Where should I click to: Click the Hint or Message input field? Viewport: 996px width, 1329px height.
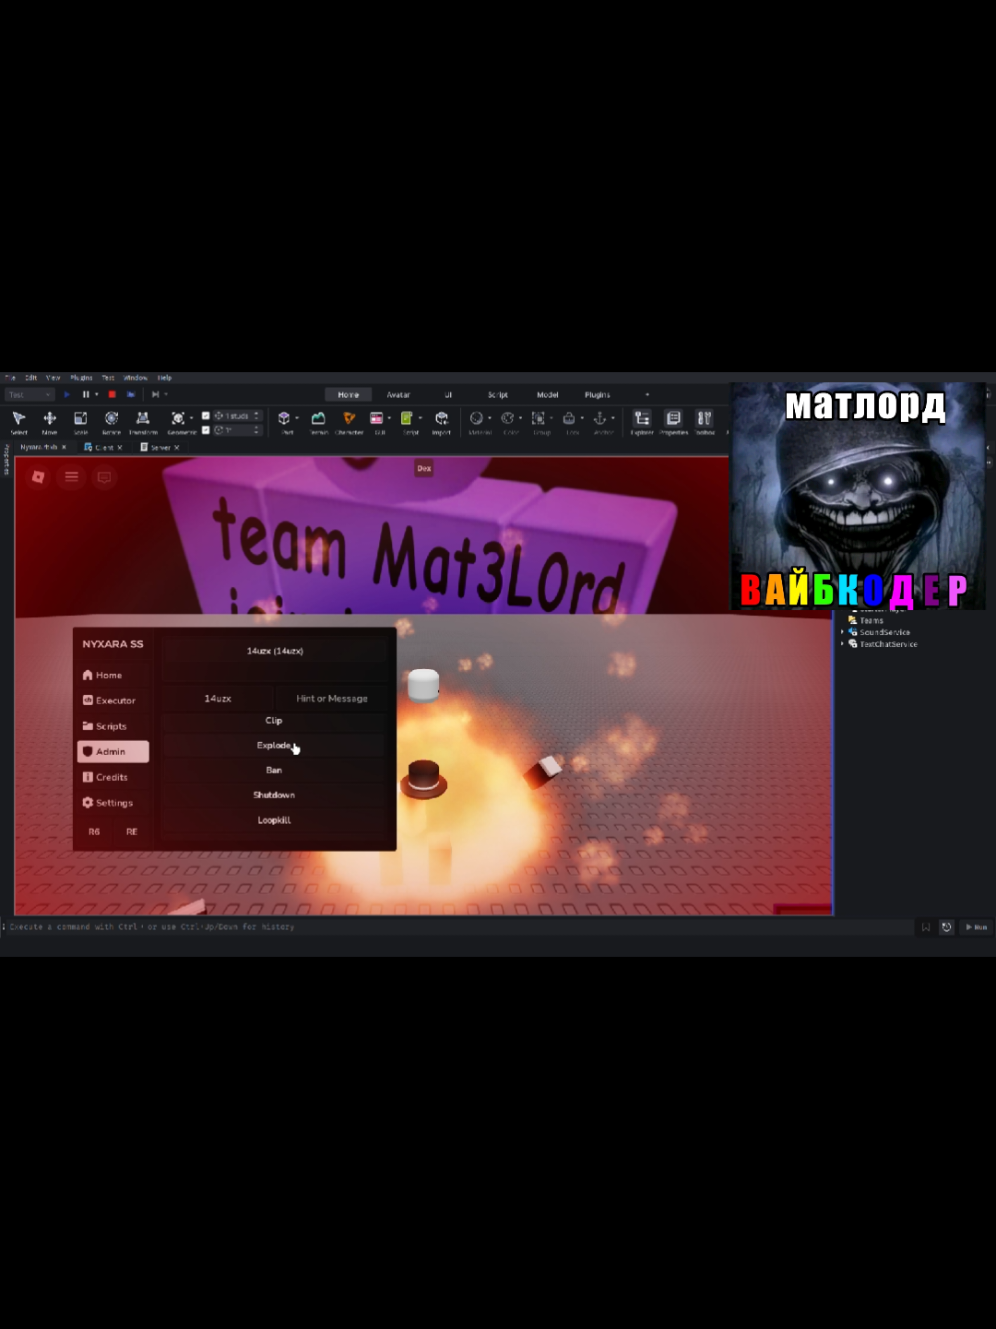pyautogui.click(x=332, y=698)
